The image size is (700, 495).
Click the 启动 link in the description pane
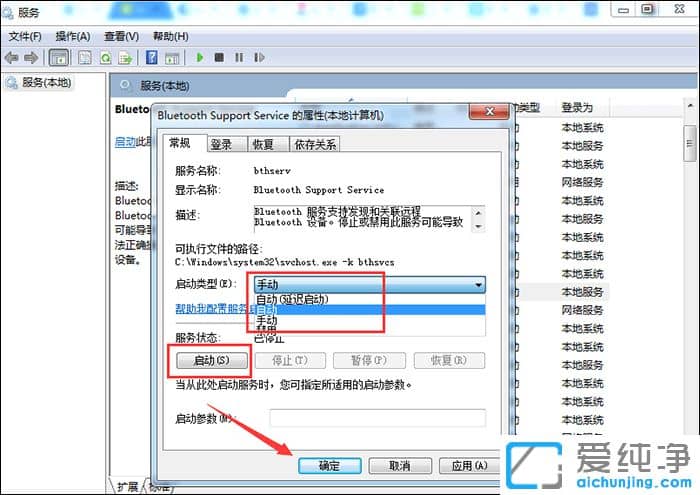[125, 142]
